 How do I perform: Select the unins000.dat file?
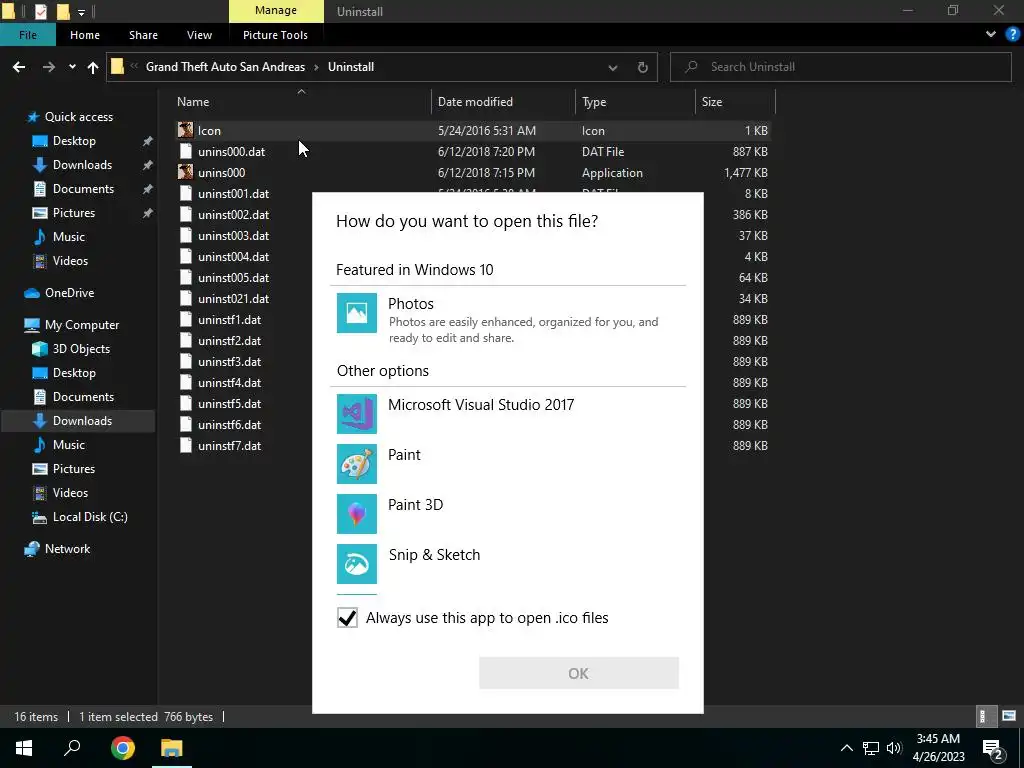[x=232, y=152]
